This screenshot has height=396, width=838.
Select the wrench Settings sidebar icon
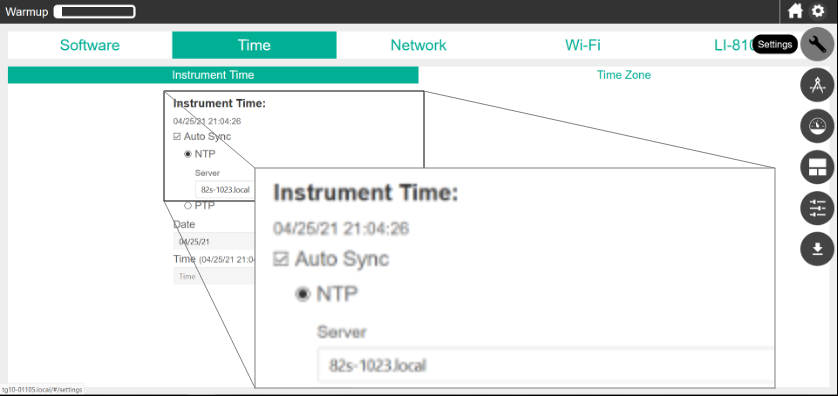point(817,44)
